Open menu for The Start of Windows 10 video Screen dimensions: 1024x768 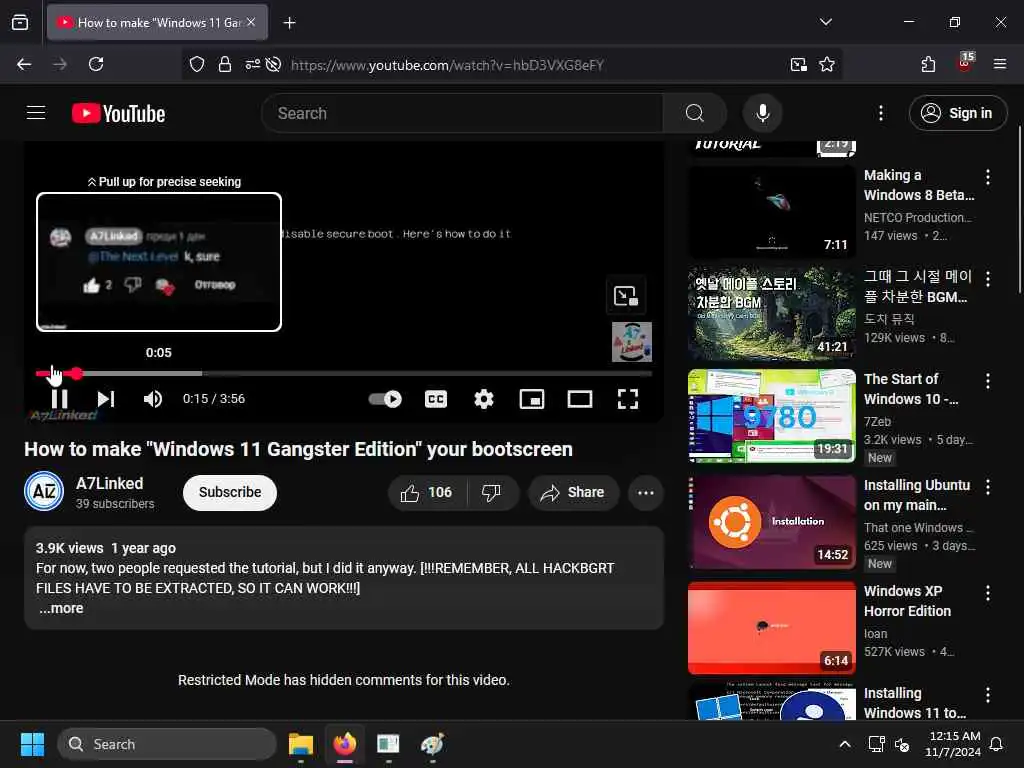point(987,381)
